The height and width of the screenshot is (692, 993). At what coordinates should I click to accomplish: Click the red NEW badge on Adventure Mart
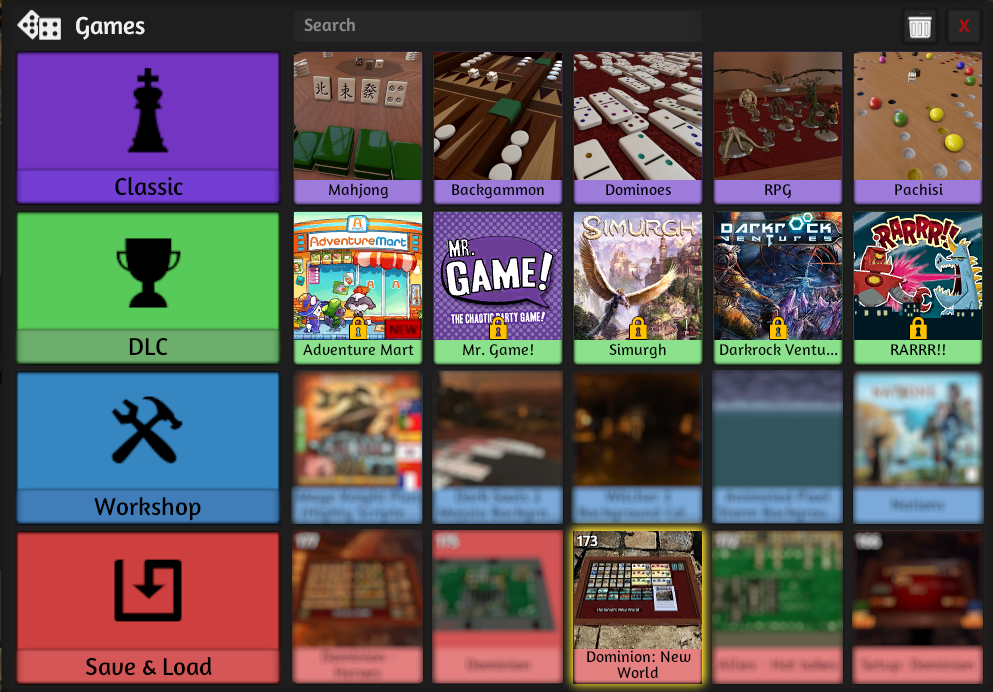click(403, 329)
